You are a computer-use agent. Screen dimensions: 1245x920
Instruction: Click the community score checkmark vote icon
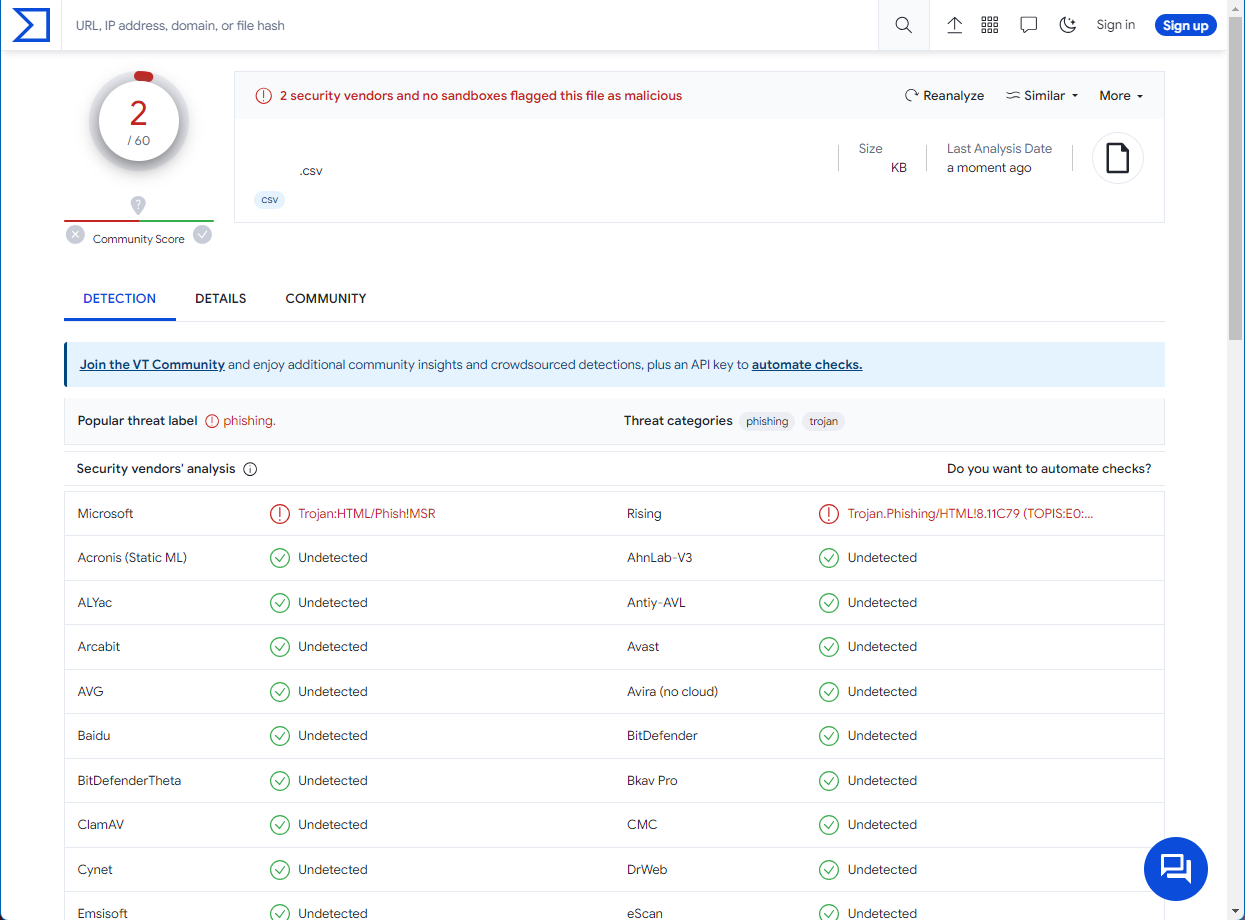(203, 235)
